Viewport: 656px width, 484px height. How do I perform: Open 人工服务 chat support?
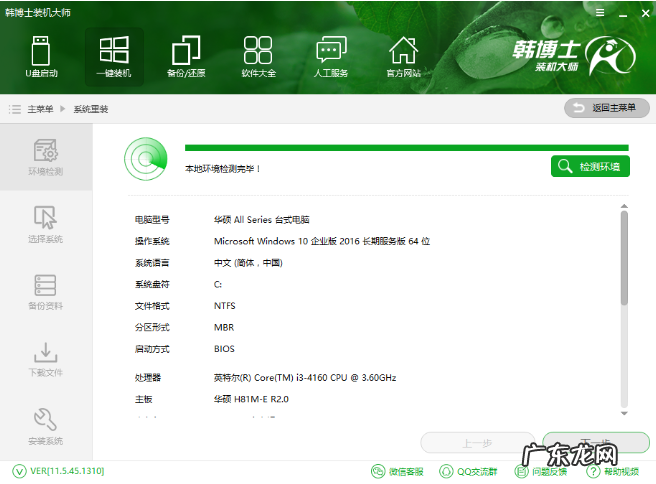click(x=331, y=57)
